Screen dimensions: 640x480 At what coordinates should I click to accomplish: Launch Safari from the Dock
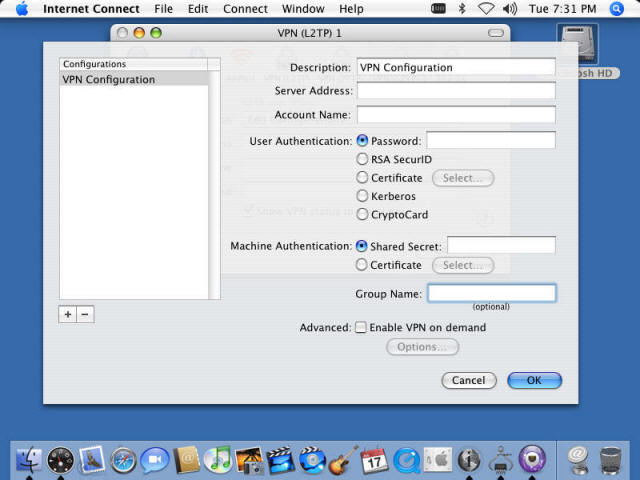[x=123, y=459]
